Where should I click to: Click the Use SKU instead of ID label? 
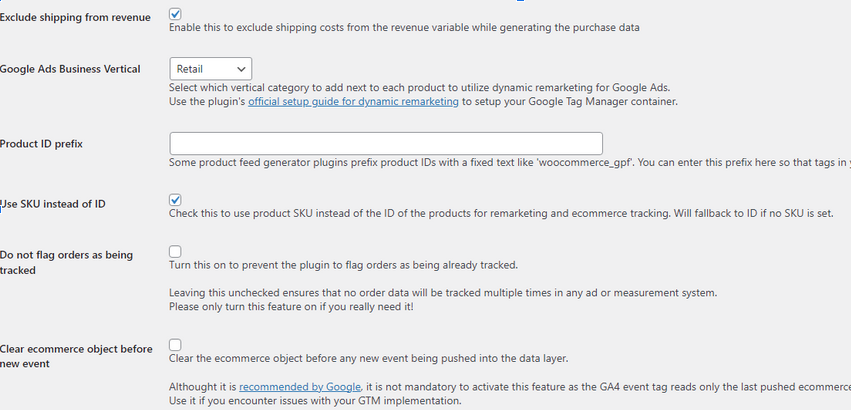pyautogui.click(x=55, y=204)
